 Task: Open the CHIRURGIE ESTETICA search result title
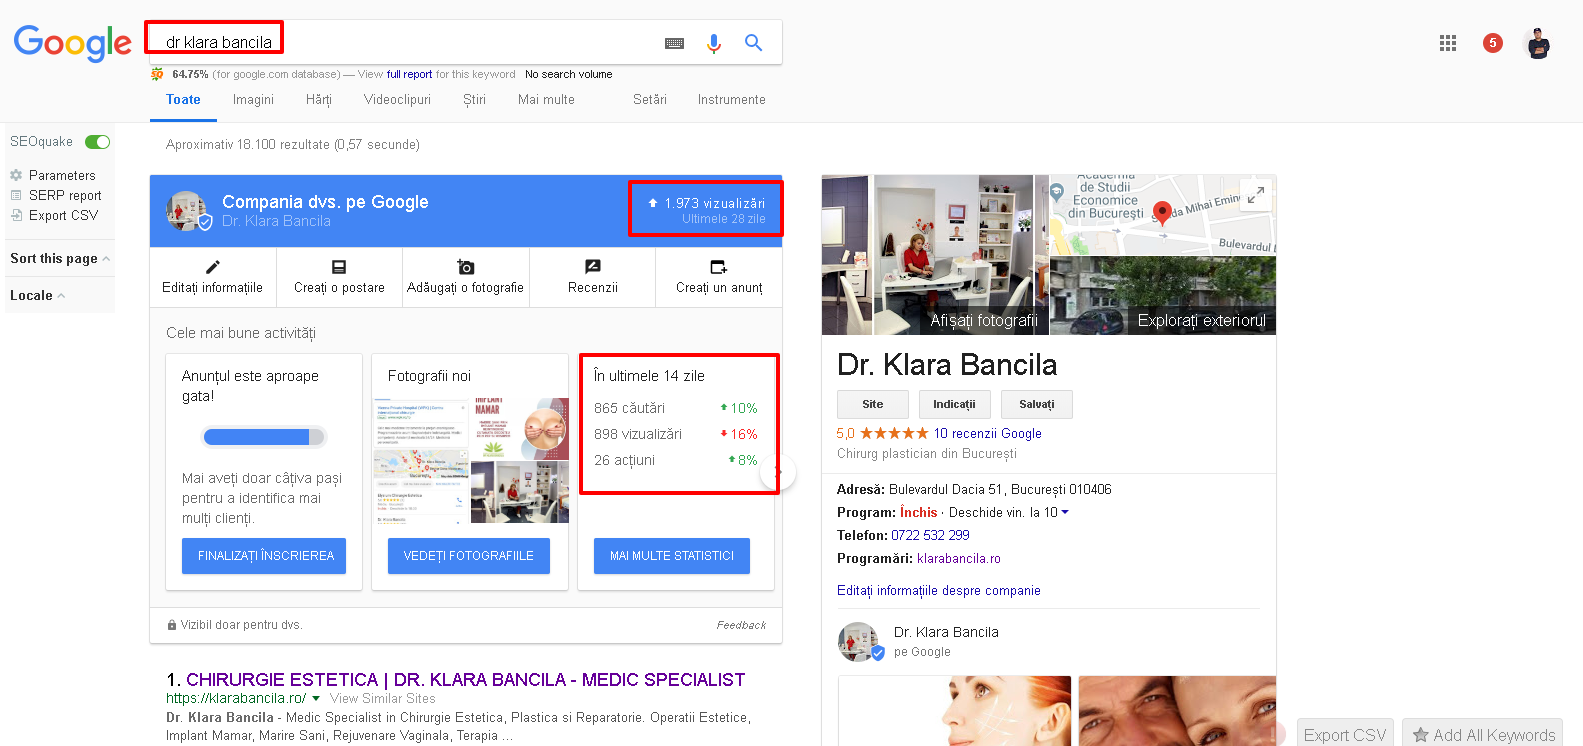465,680
